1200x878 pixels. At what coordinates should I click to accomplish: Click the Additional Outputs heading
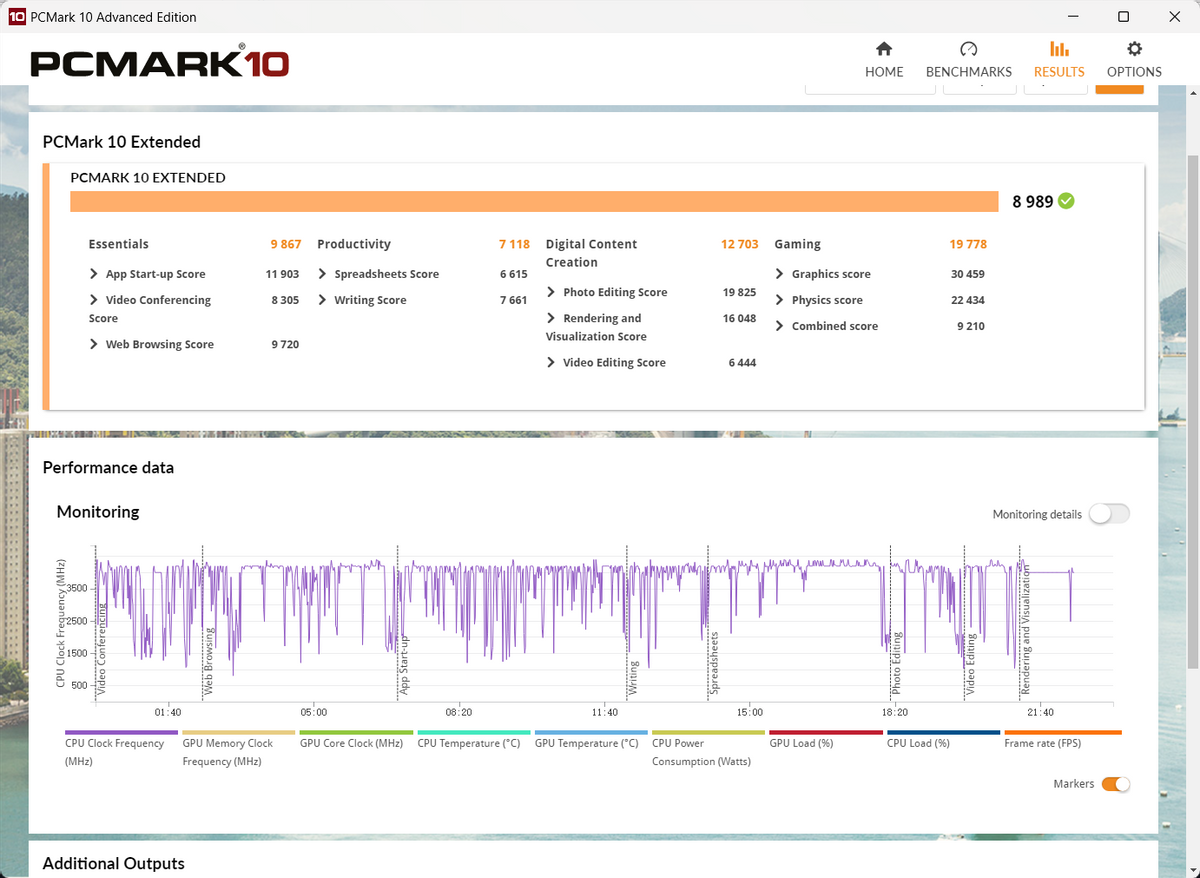(114, 863)
